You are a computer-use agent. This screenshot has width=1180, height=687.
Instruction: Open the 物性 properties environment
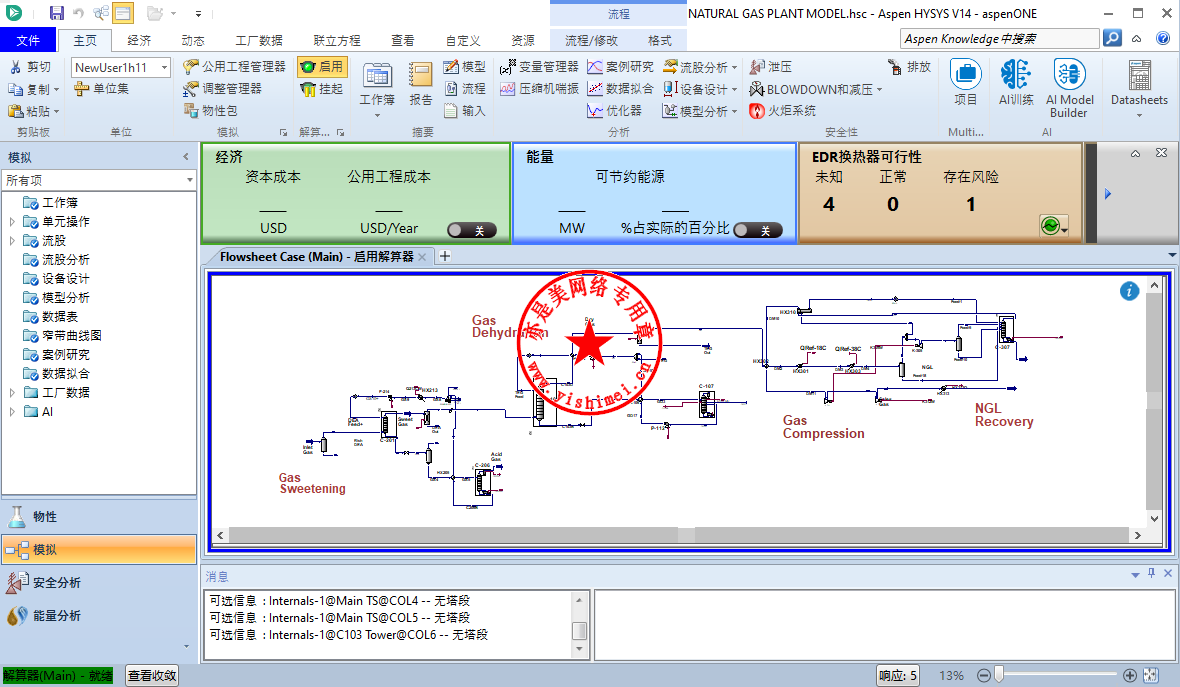pyautogui.click(x=99, y=517)
